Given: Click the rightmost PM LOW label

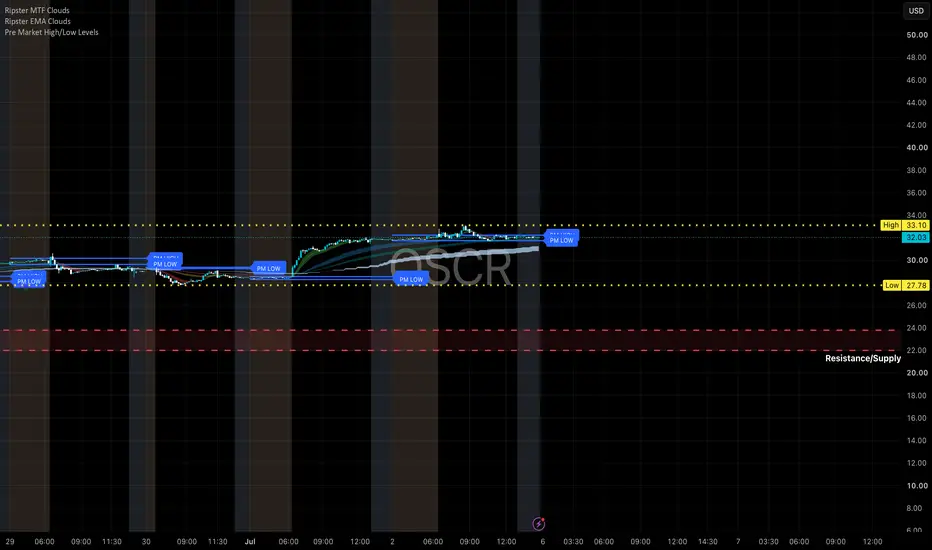Looking at the screenshot, I should point(562,240).
